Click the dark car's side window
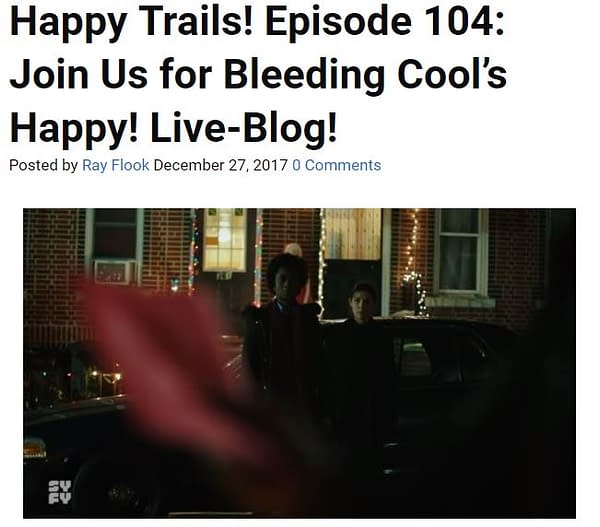 (x=415, y=358)
